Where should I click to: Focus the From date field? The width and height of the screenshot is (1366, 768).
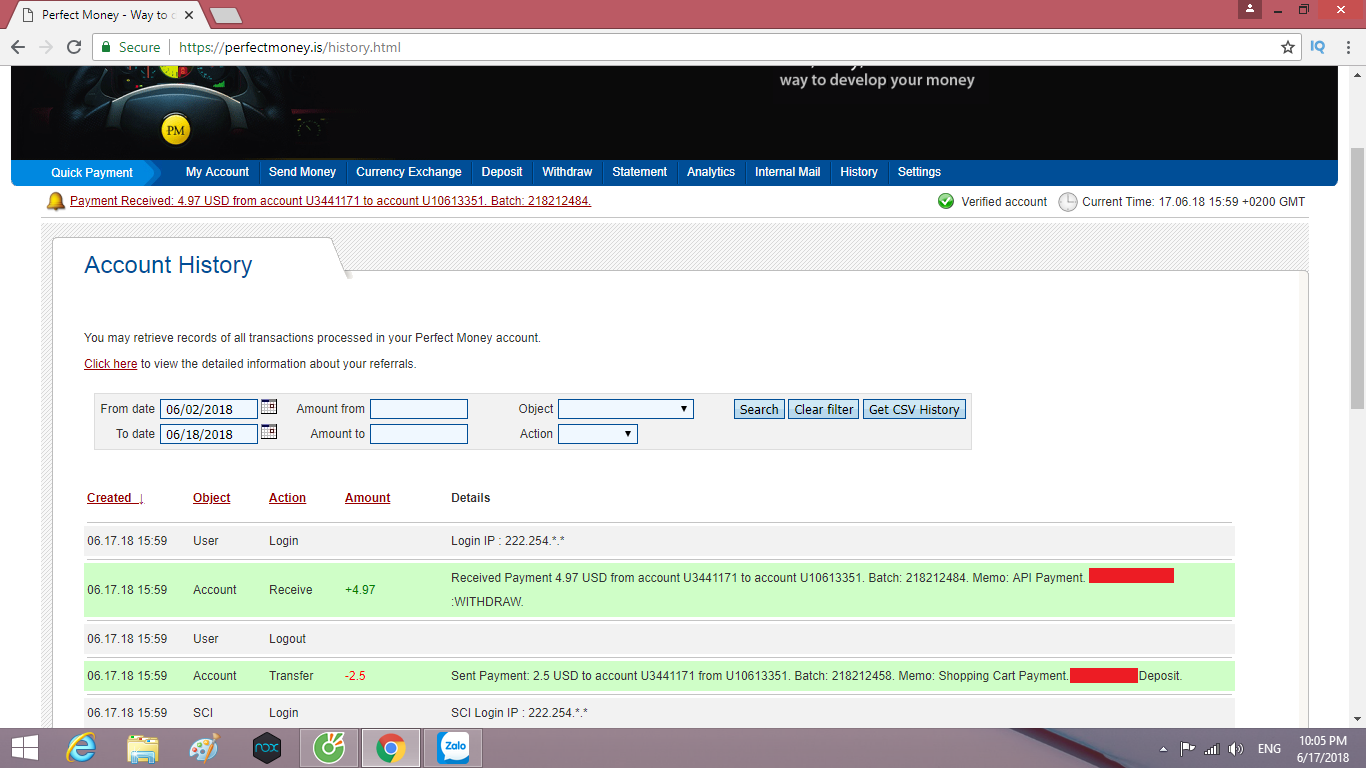click(x=209, y=409)
